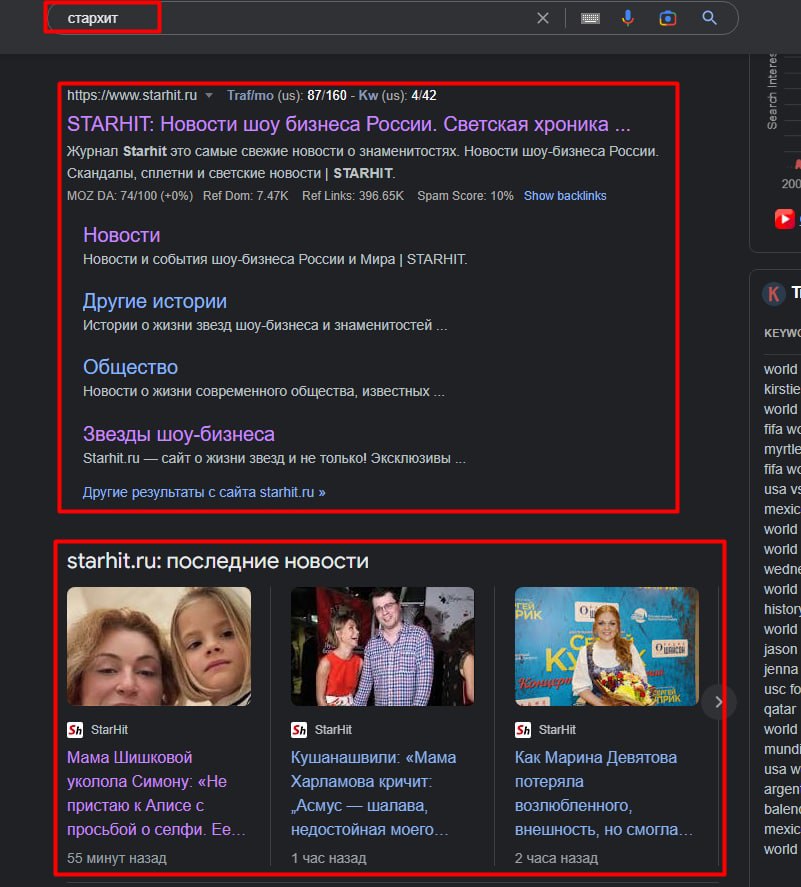
Task: Select the 55 минут назад timestamp
Action: pos(117,858)
